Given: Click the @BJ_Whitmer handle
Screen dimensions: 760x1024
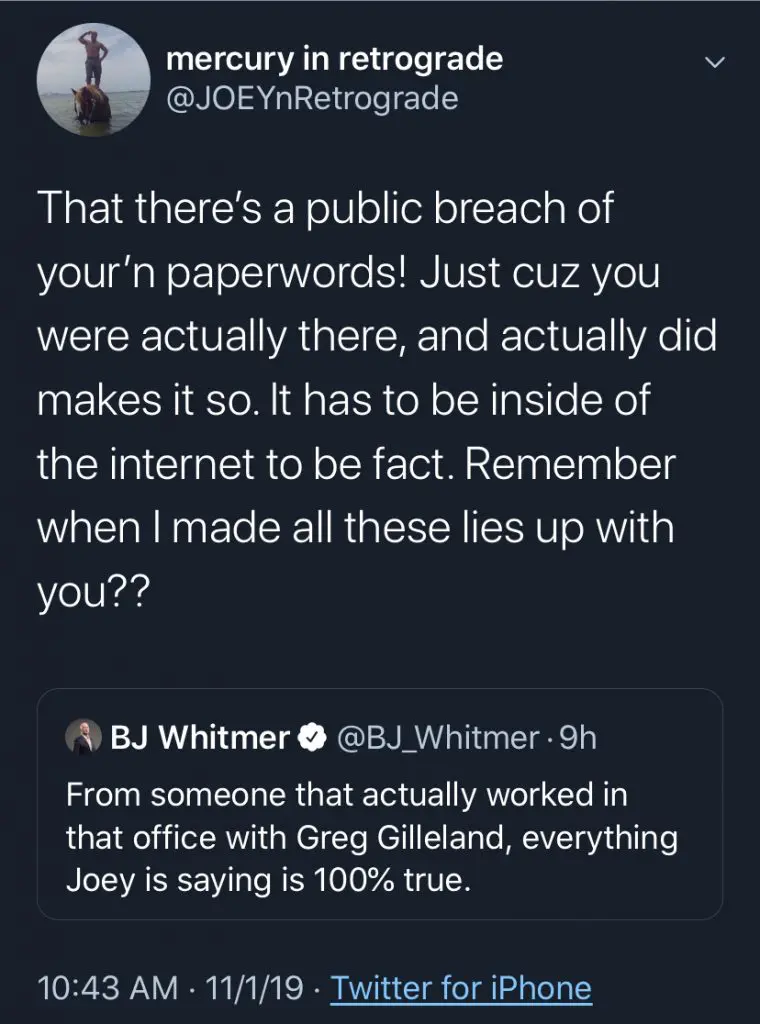Looking at the screenshot, I should point(439,738).
